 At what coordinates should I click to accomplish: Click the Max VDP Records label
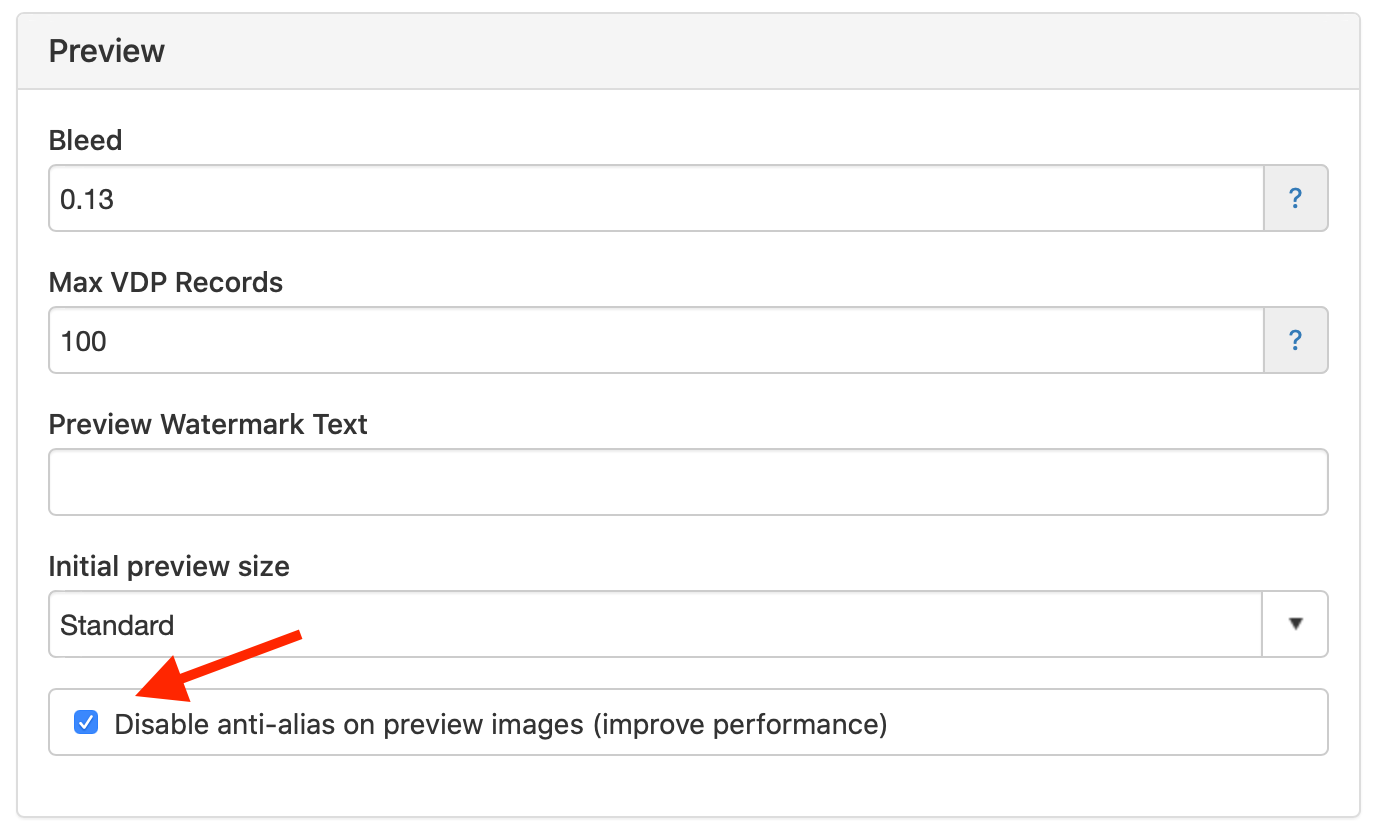(166, 283)
